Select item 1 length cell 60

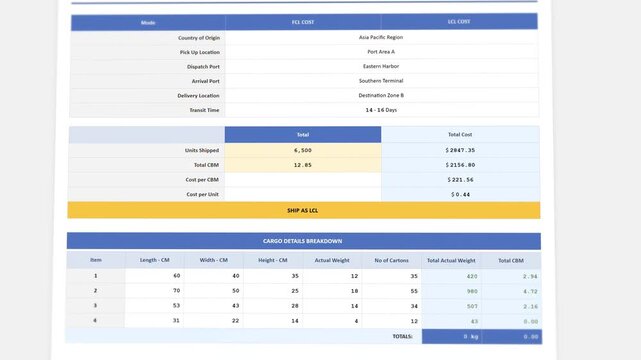point(155,276)
